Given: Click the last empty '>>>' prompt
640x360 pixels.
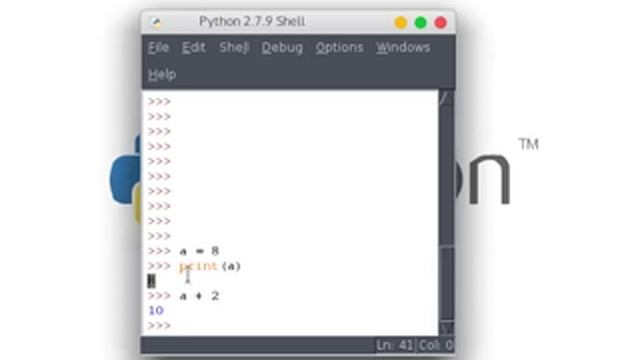Looking at the screenshot, I should [159, 325].
